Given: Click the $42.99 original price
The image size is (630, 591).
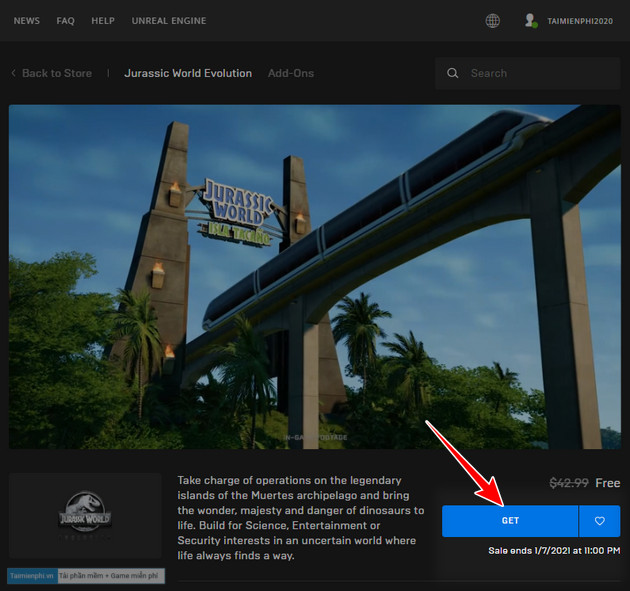Looking at the screenshot, I should pyautogui.click(x=569, y=483).
